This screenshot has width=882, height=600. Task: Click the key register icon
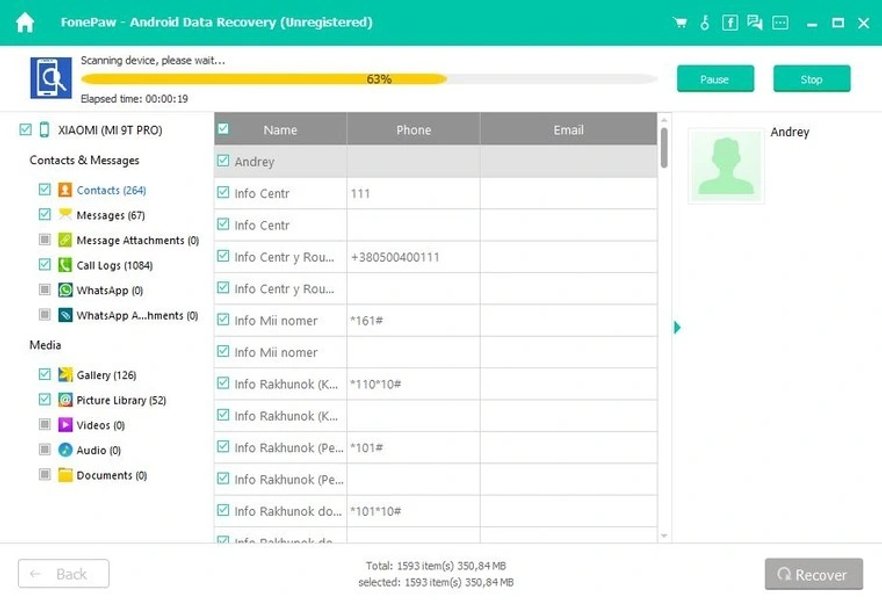pos(705,22)
